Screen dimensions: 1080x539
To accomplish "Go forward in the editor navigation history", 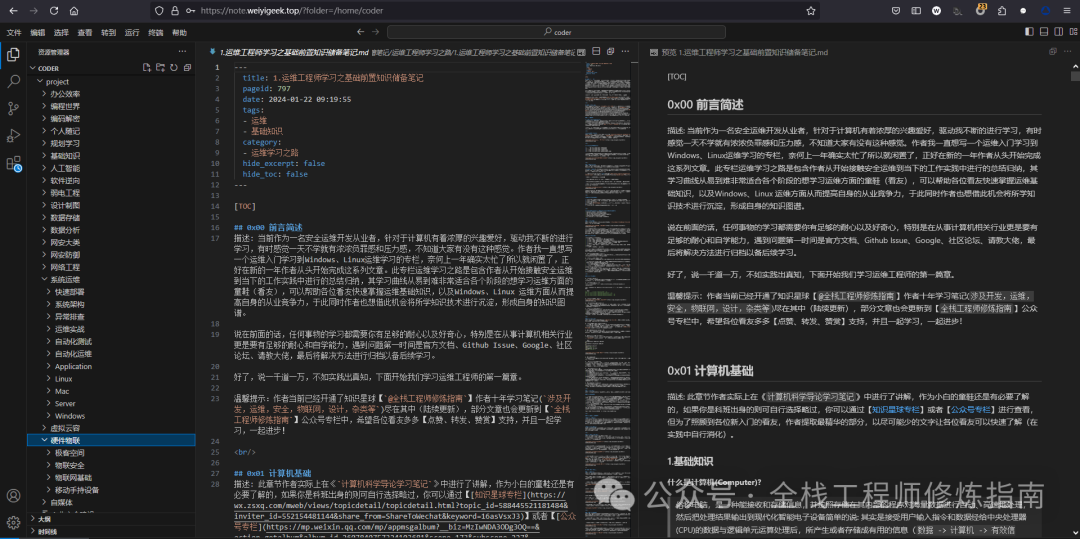I will coord(377,32).
